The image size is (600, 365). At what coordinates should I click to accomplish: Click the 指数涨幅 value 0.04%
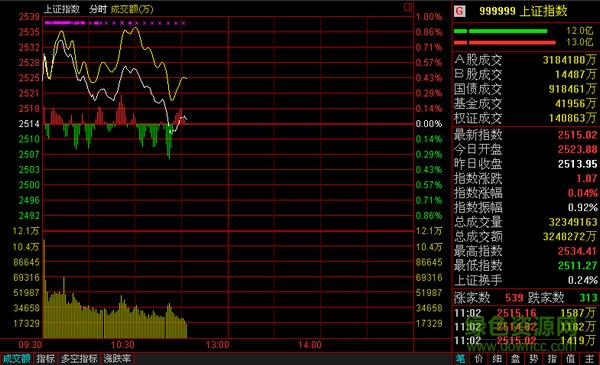pyautogui.click(x=582, y=193)
